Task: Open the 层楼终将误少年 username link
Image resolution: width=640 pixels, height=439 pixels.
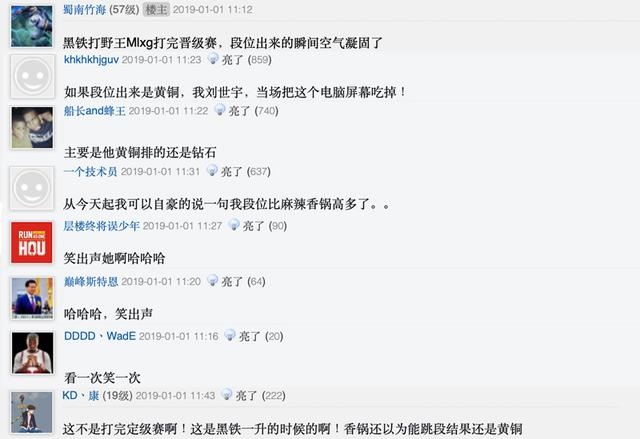Action: 102,226
